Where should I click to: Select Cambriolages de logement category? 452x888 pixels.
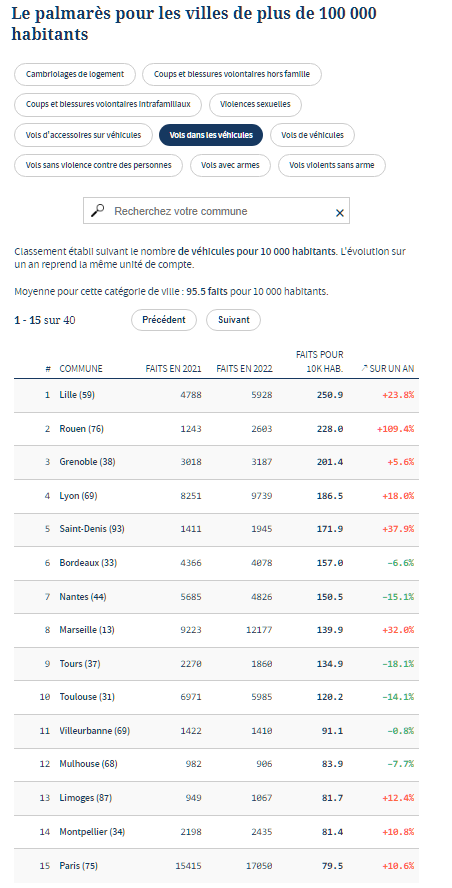coord(75,74)
